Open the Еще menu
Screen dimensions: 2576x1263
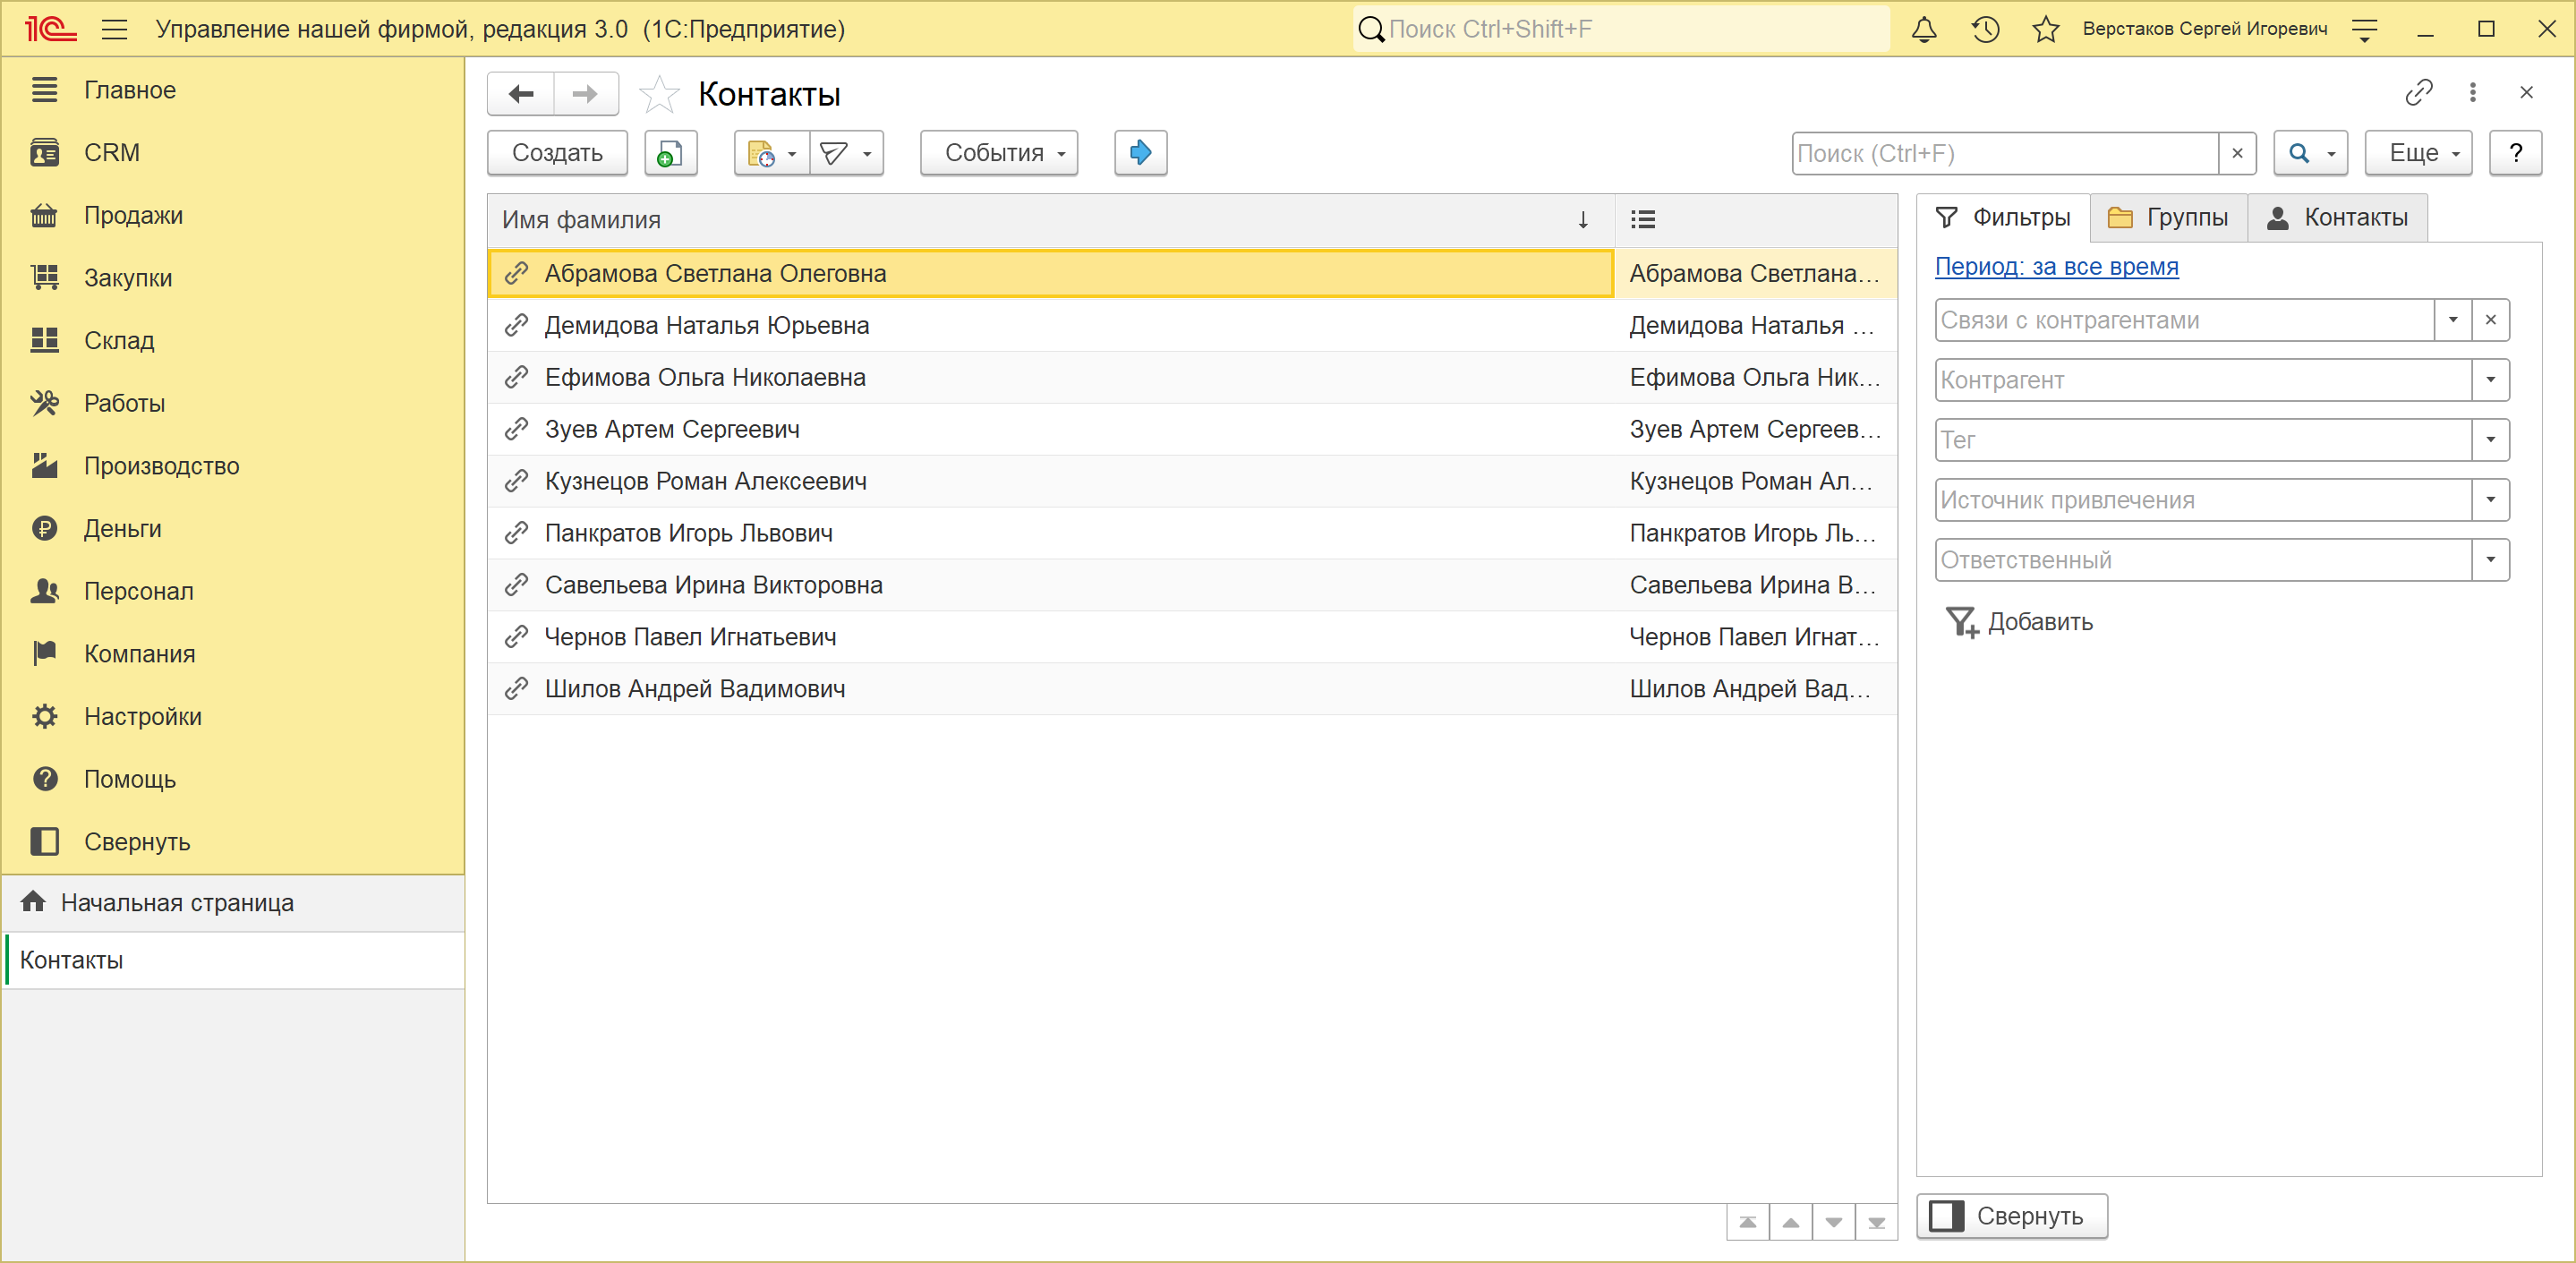click(x=2418, y=153)
